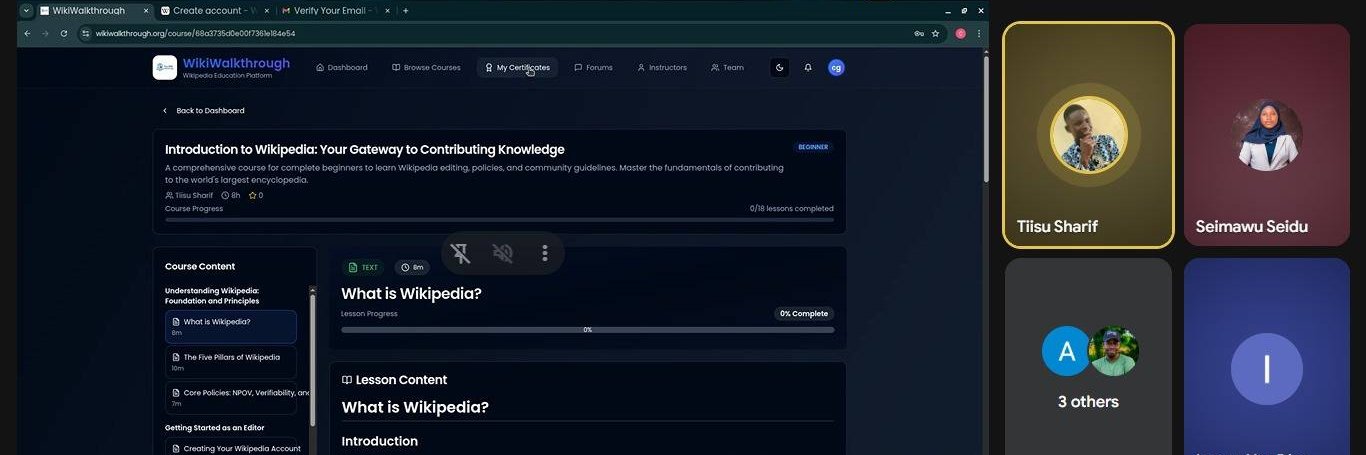Click the star rating 0 in course header
This screenshot has width=1366, height=455.
[256, 195]
